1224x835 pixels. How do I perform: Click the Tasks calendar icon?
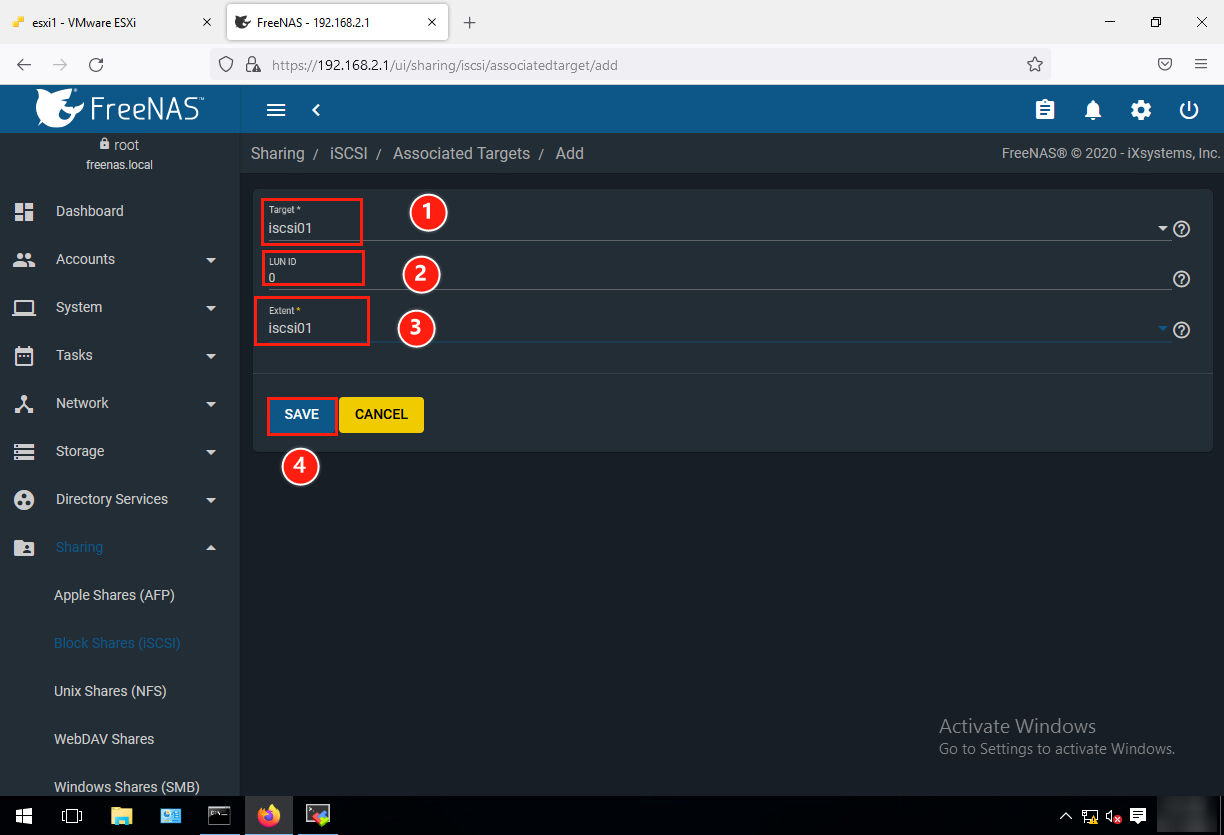pos(24,355)
